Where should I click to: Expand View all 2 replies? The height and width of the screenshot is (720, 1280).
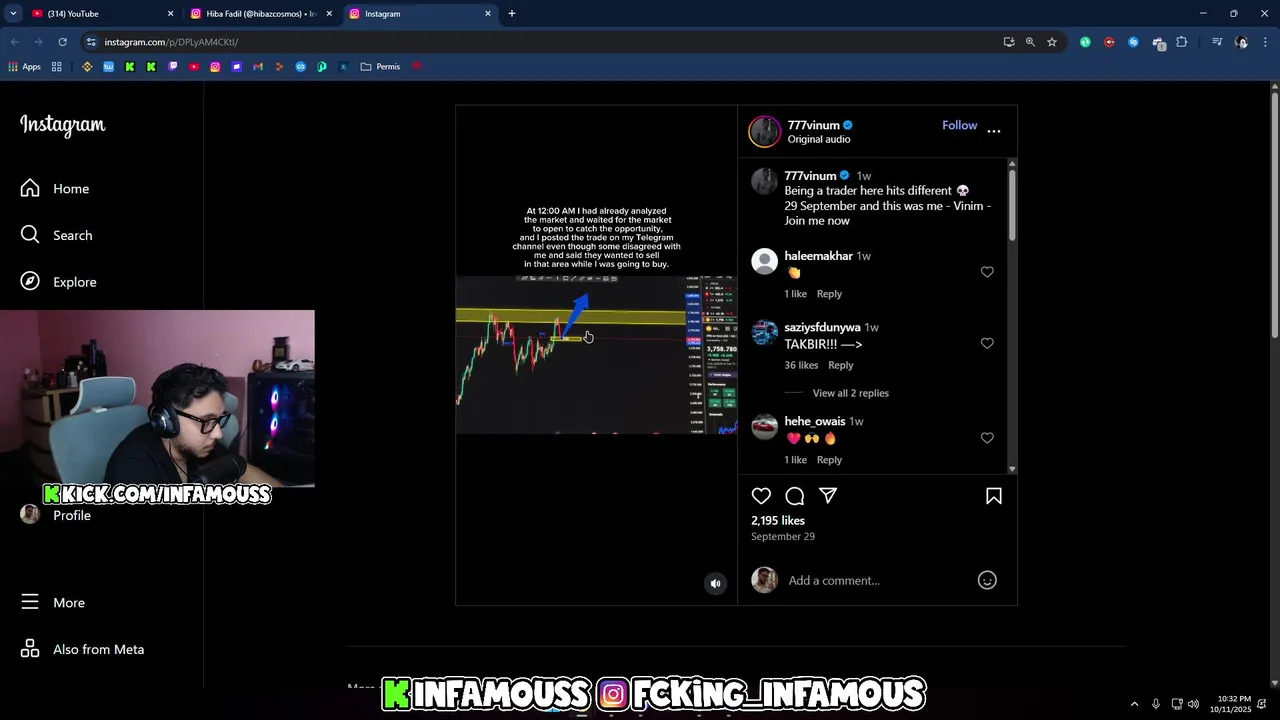[850, 393]
